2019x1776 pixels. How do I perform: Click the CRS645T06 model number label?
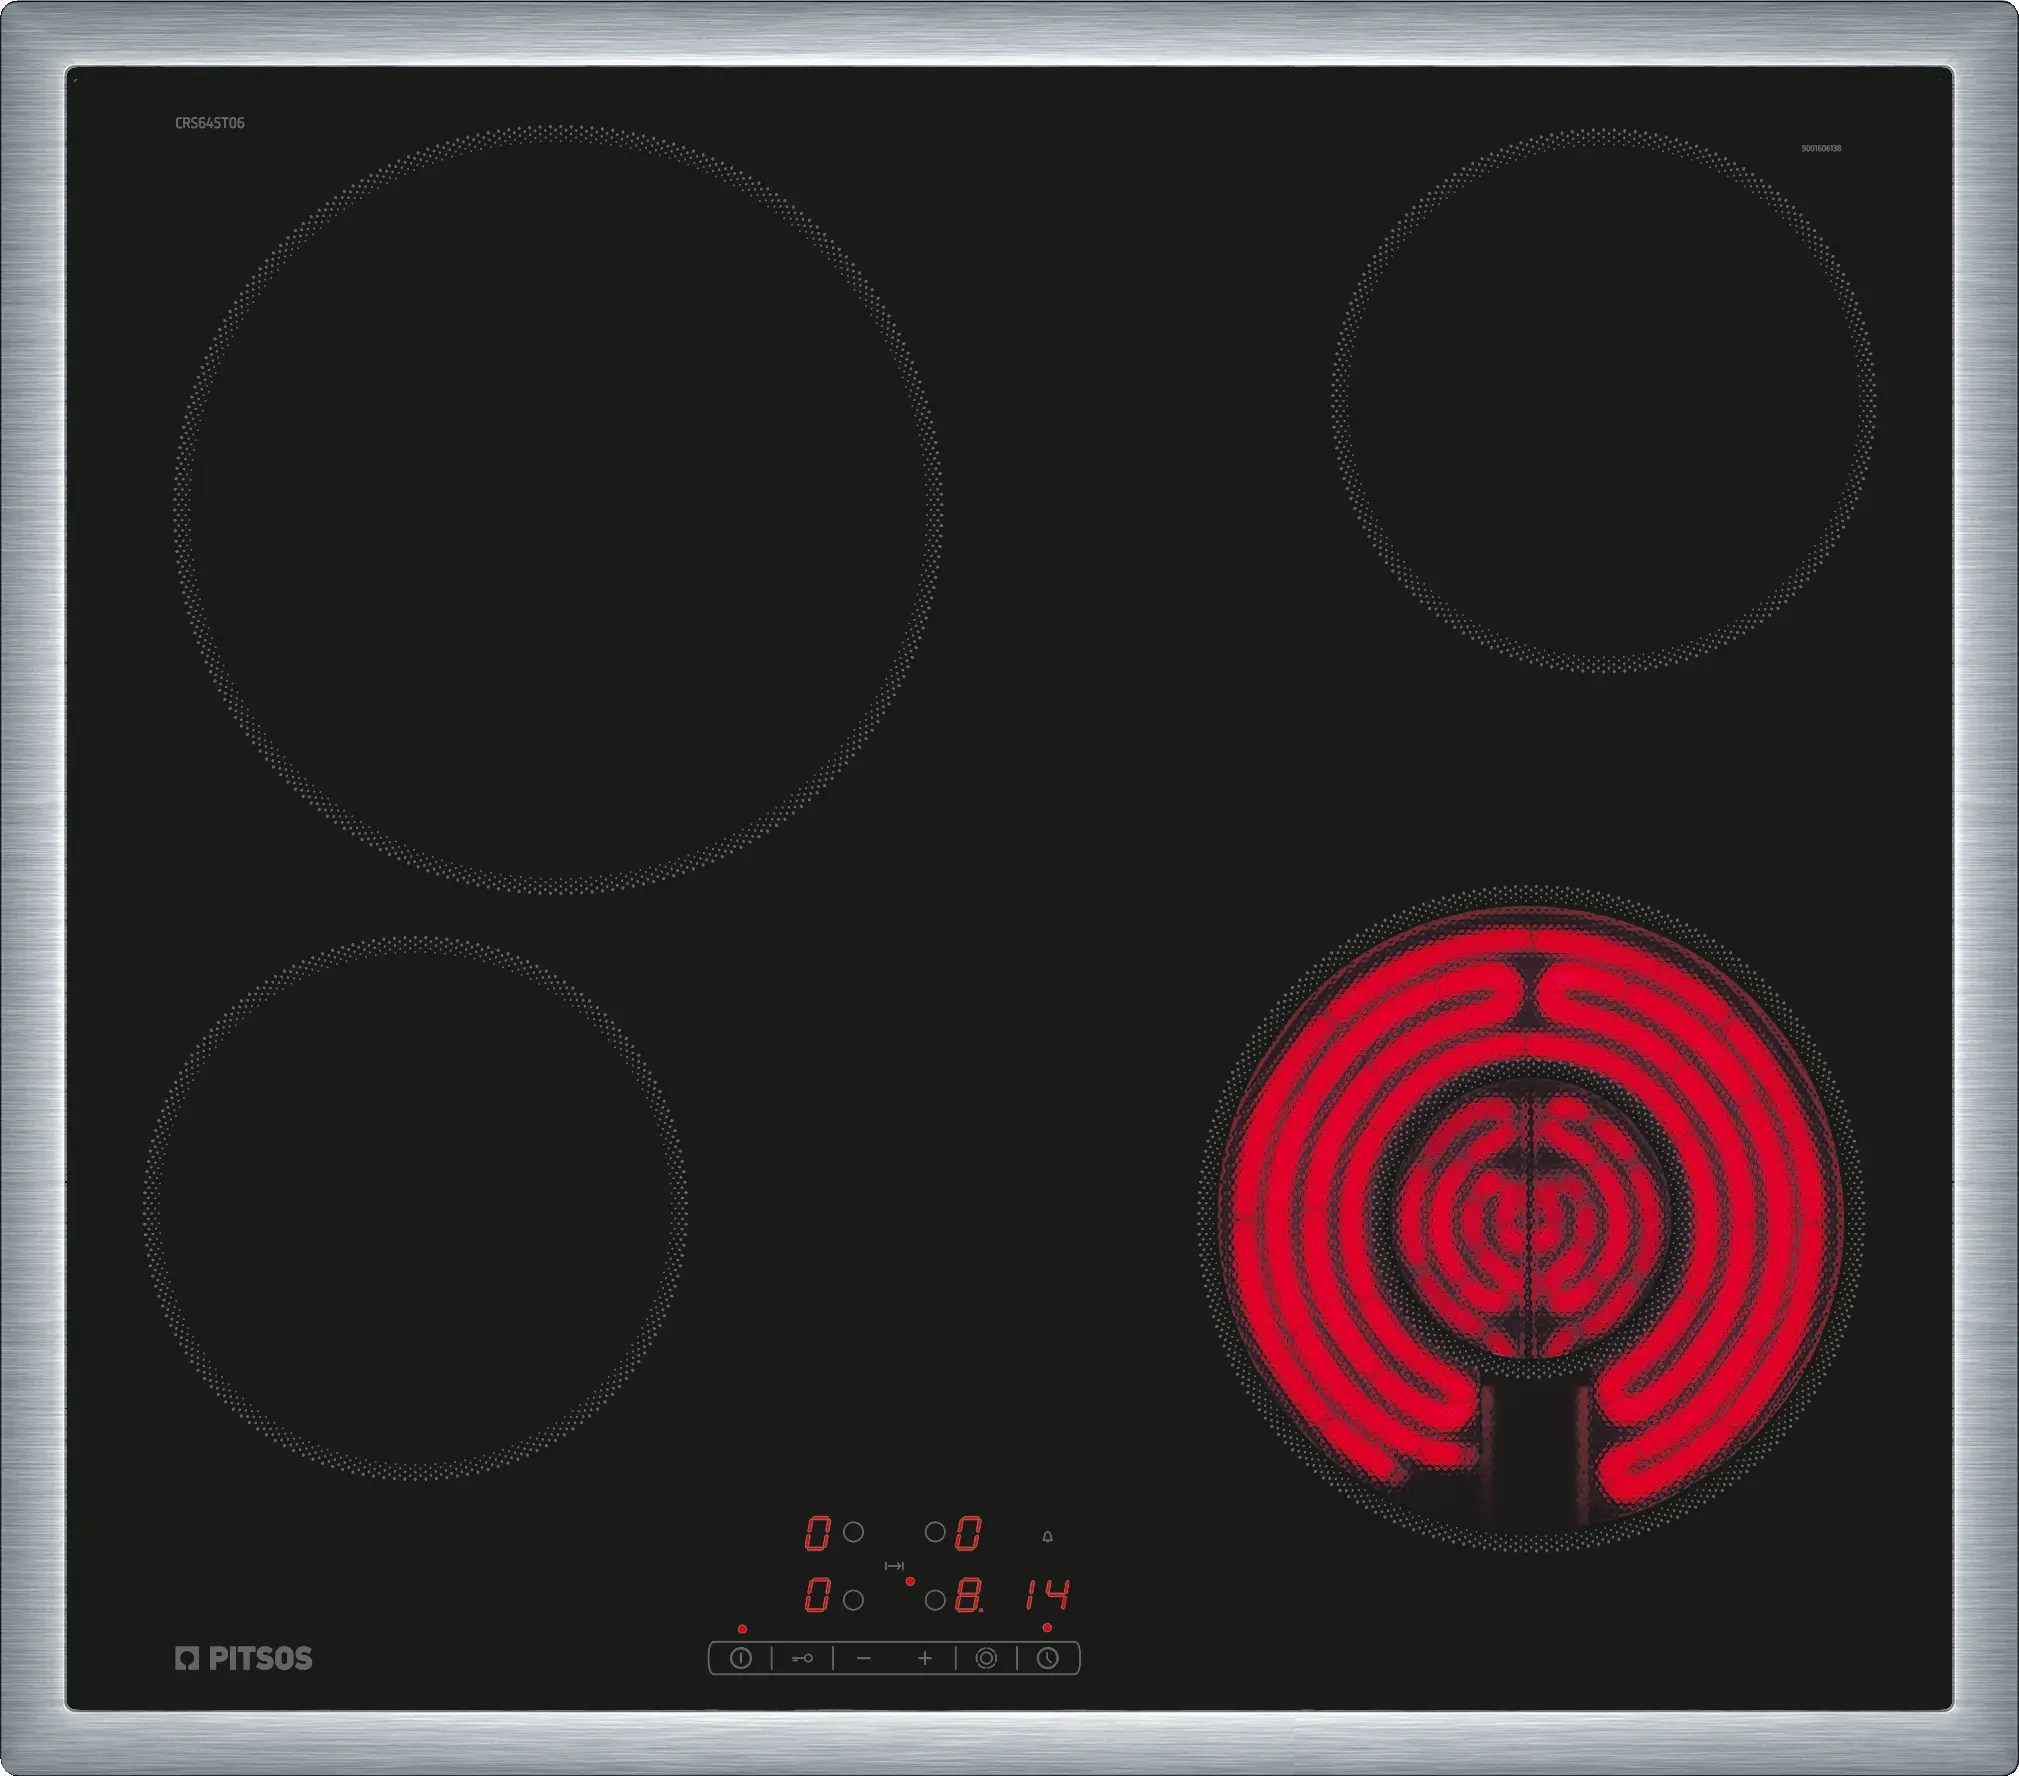[x=210, y=123]
